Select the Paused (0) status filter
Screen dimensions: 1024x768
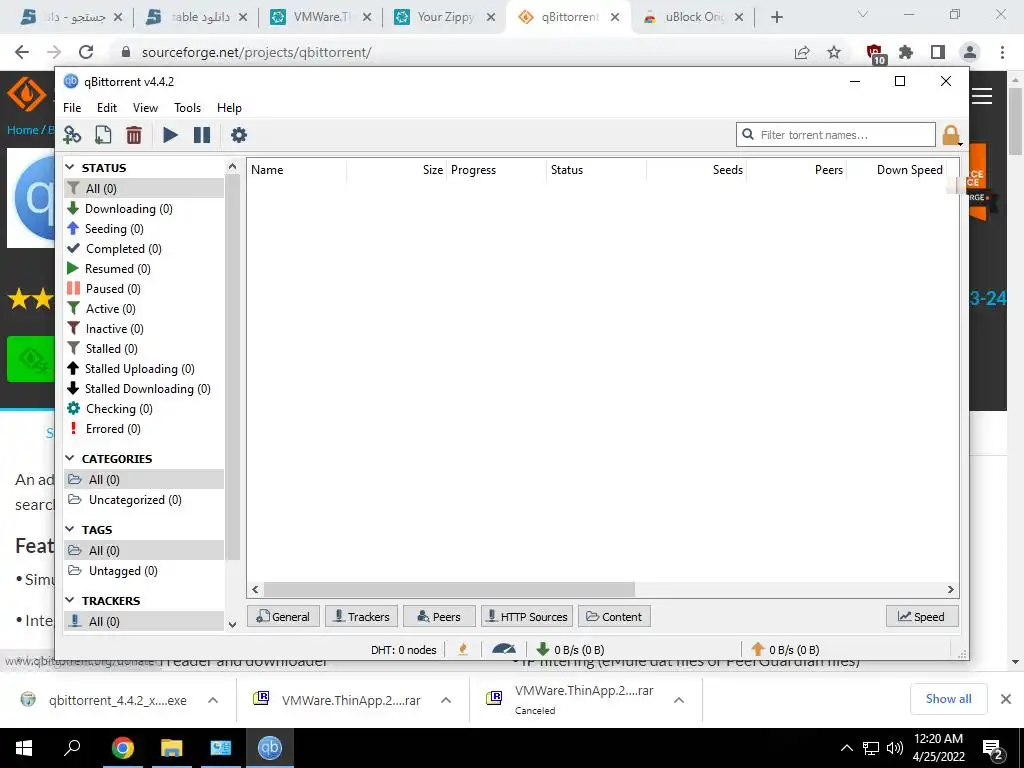(x=113, y=289)
